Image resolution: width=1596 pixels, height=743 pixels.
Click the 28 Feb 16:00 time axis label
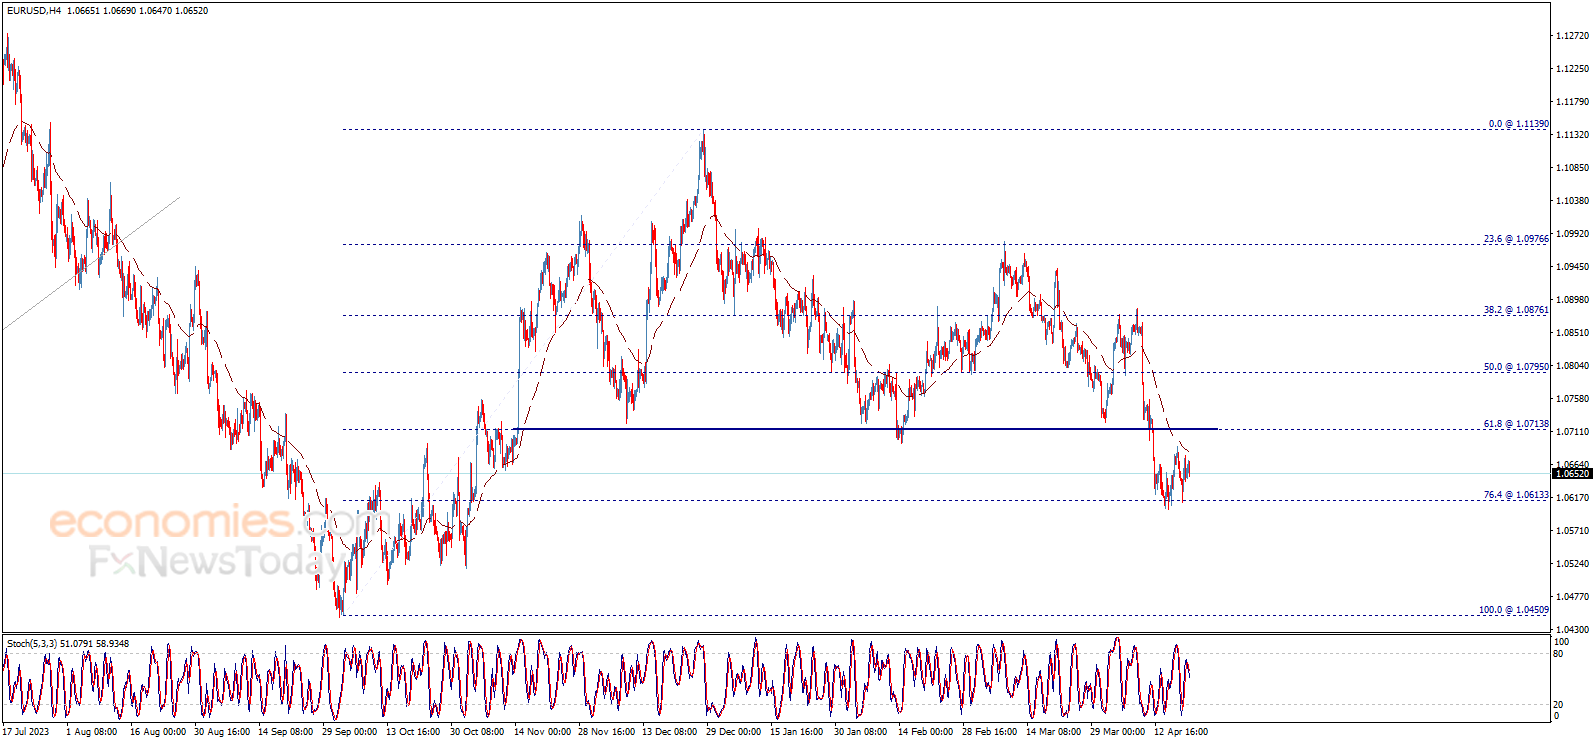pos(989,731)
